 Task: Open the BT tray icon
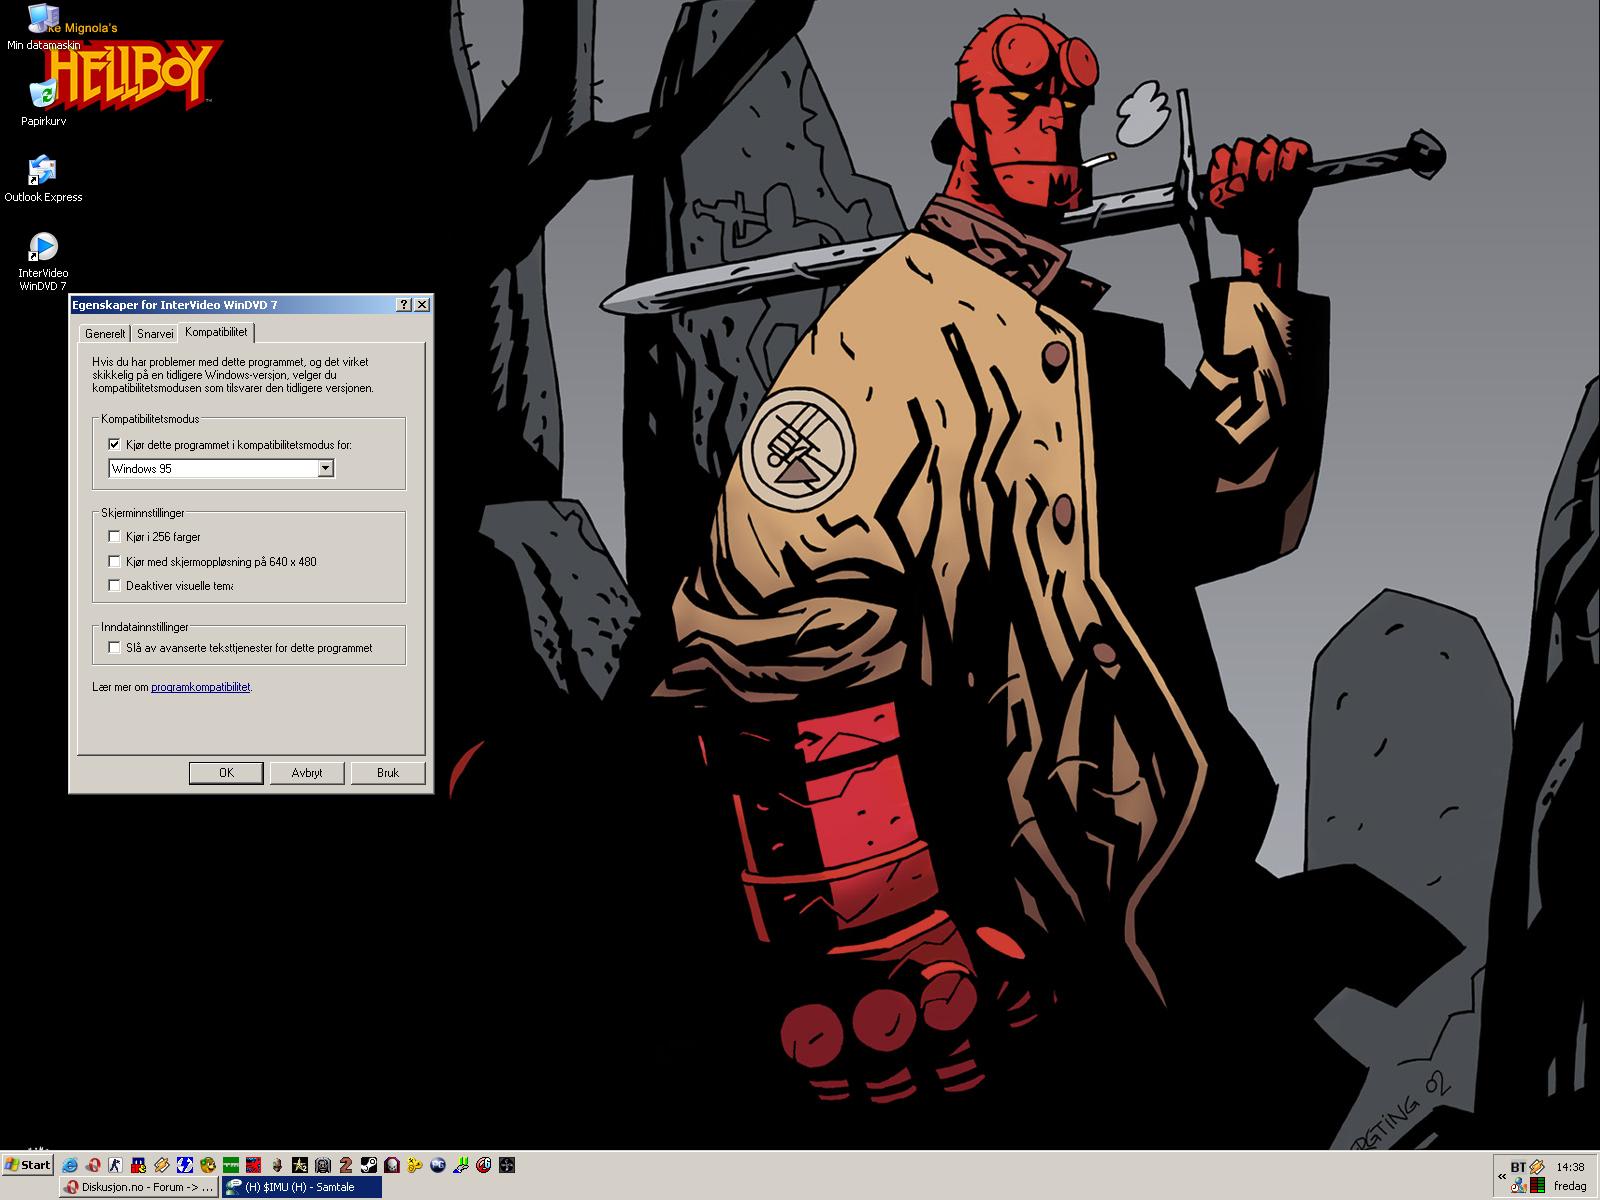coord(1518,1167)
